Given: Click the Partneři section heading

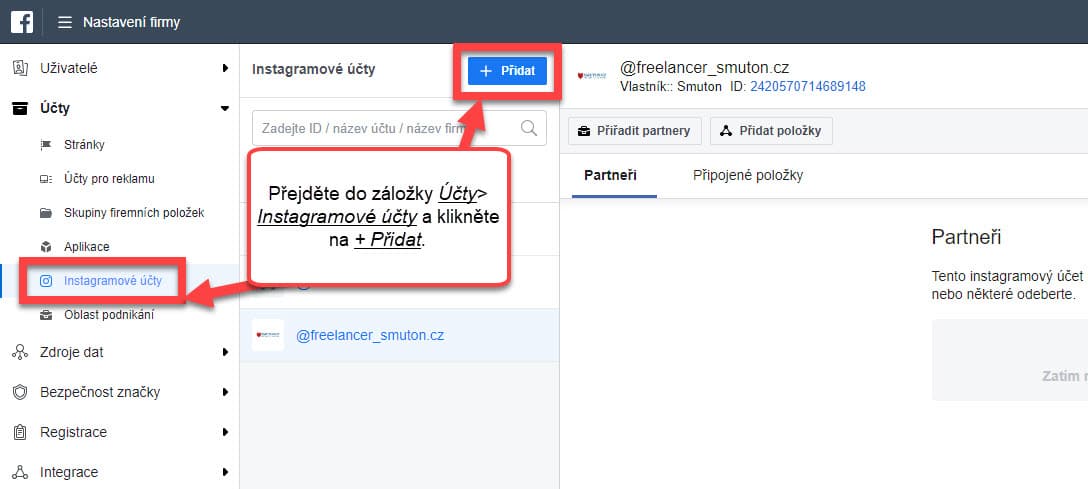Looking at the screenshot, I should [966, 237].
